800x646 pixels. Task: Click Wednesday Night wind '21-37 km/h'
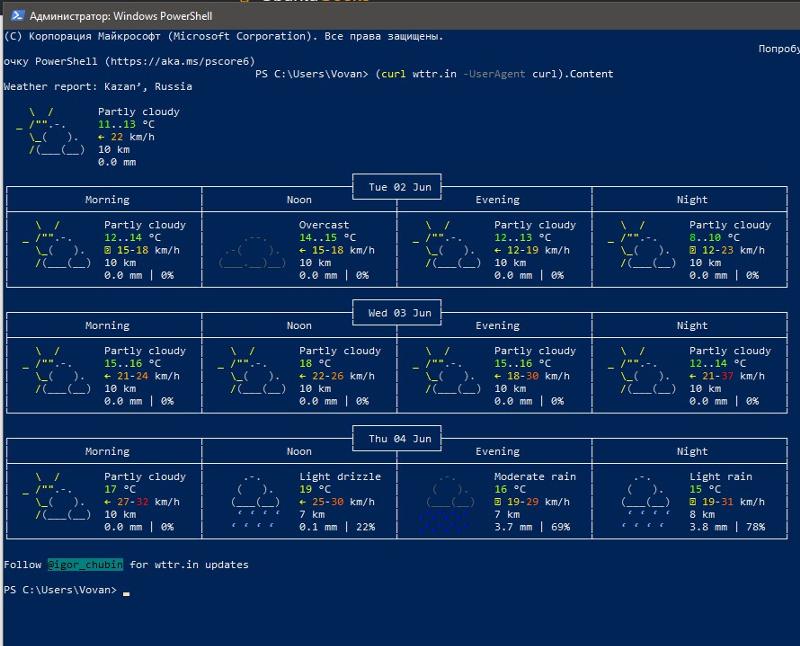pyautogui.click(x=733, y=376)
